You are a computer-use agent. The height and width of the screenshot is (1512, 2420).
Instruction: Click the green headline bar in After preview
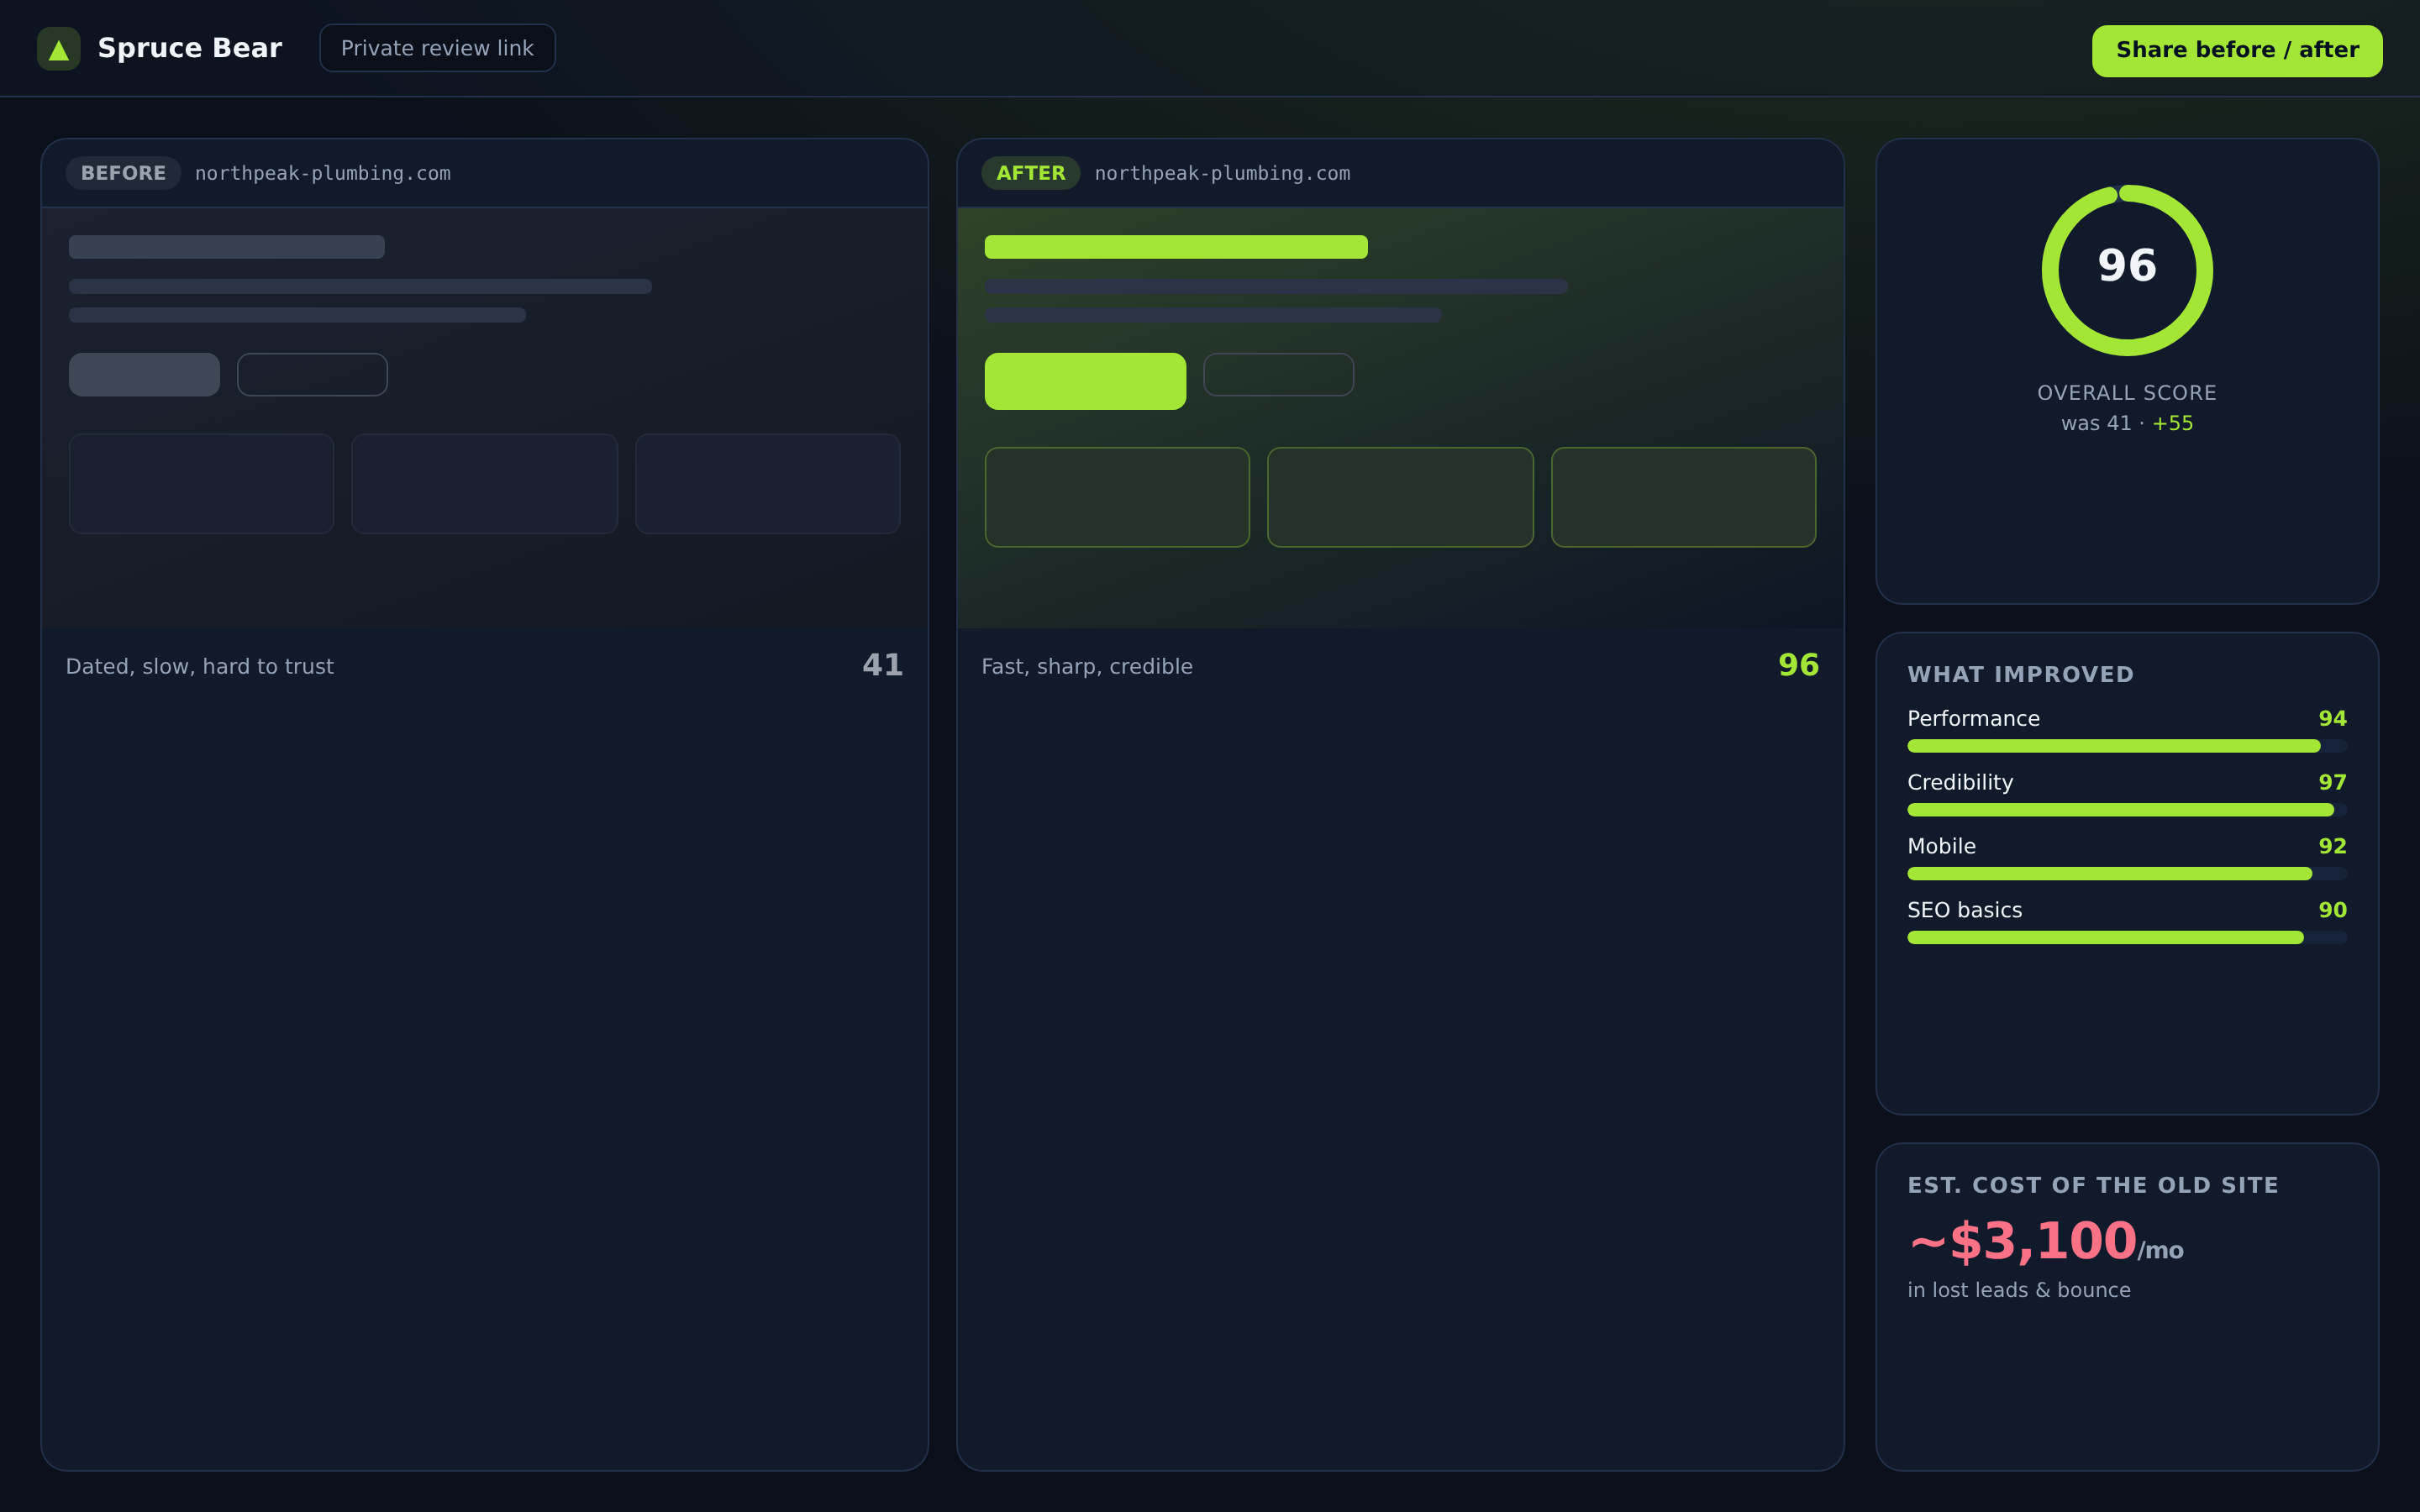(x=1176, y=247)
